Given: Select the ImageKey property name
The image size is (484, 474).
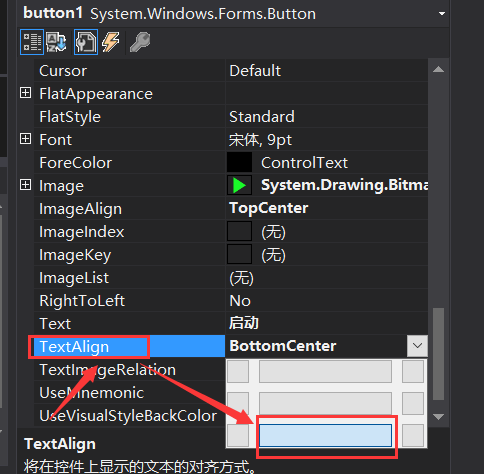Looking at the screenshot, I should pyautogui.click(x=75, y=255).
